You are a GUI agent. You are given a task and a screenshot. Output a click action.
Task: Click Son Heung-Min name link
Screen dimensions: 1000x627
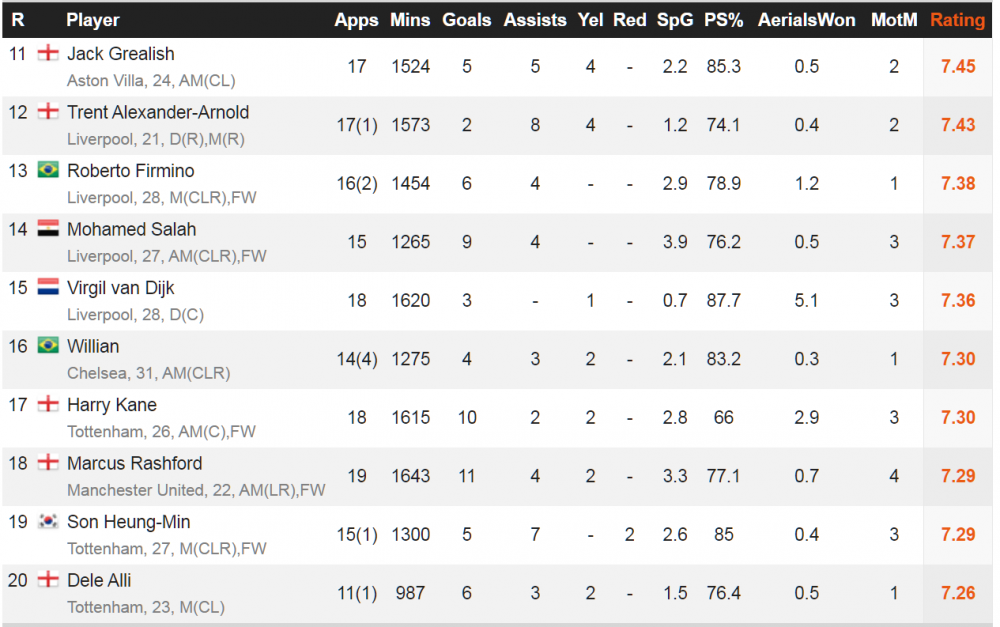click(x=128, y=522)
